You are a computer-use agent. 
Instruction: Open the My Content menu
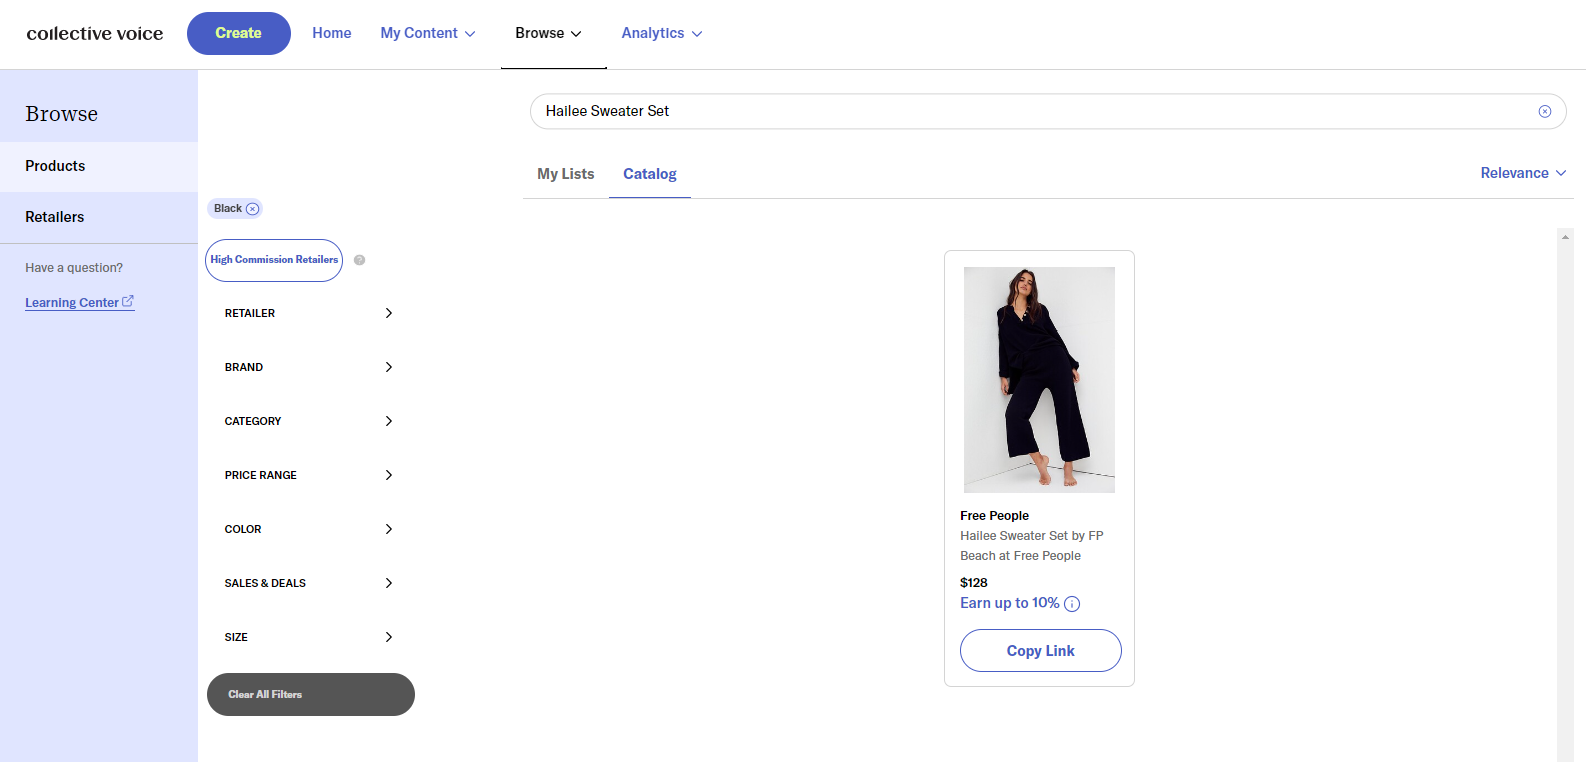tap(428, 33)
